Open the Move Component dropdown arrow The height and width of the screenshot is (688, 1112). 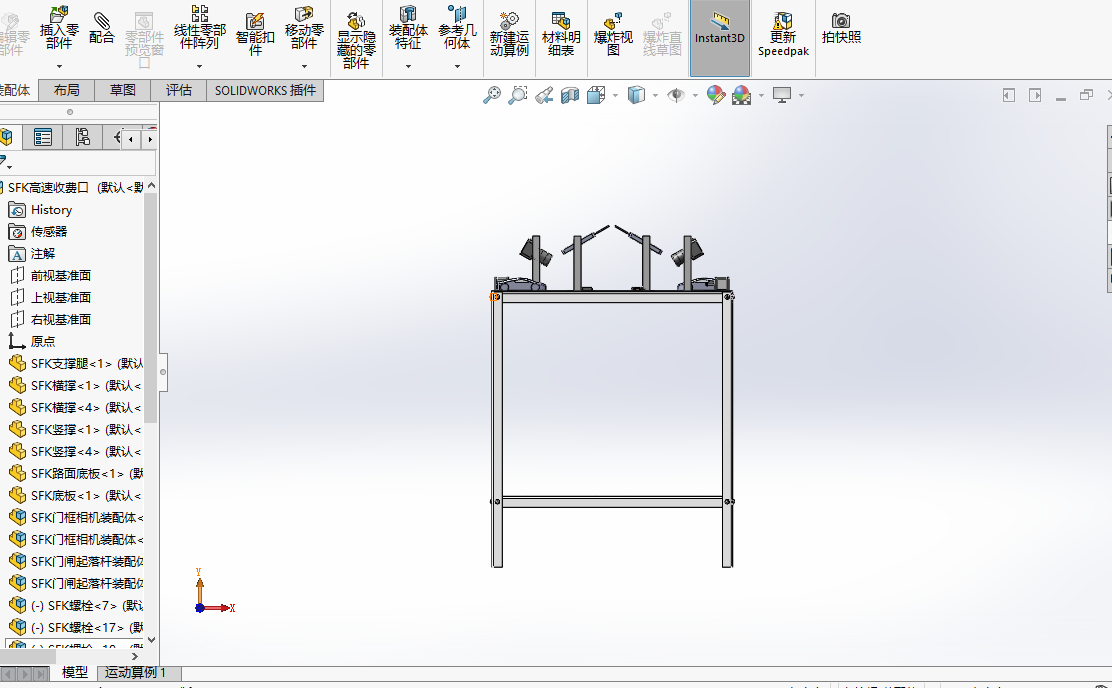(x=304, y=67)
